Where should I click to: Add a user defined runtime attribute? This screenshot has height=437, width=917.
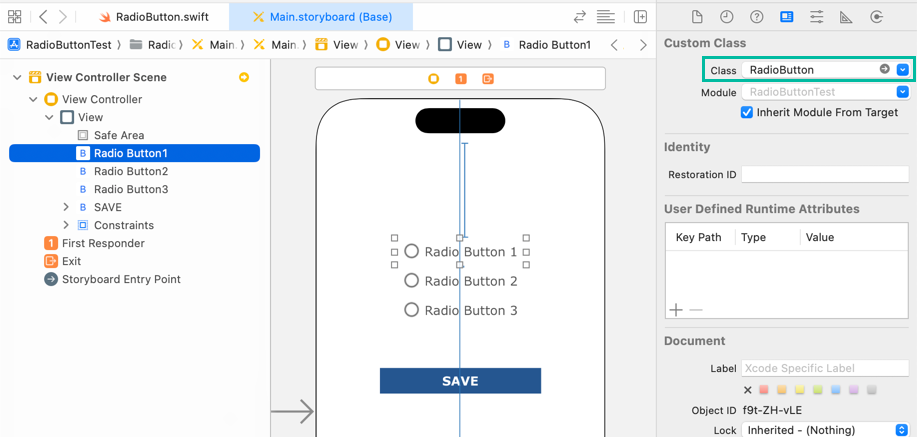coord(676,310)
